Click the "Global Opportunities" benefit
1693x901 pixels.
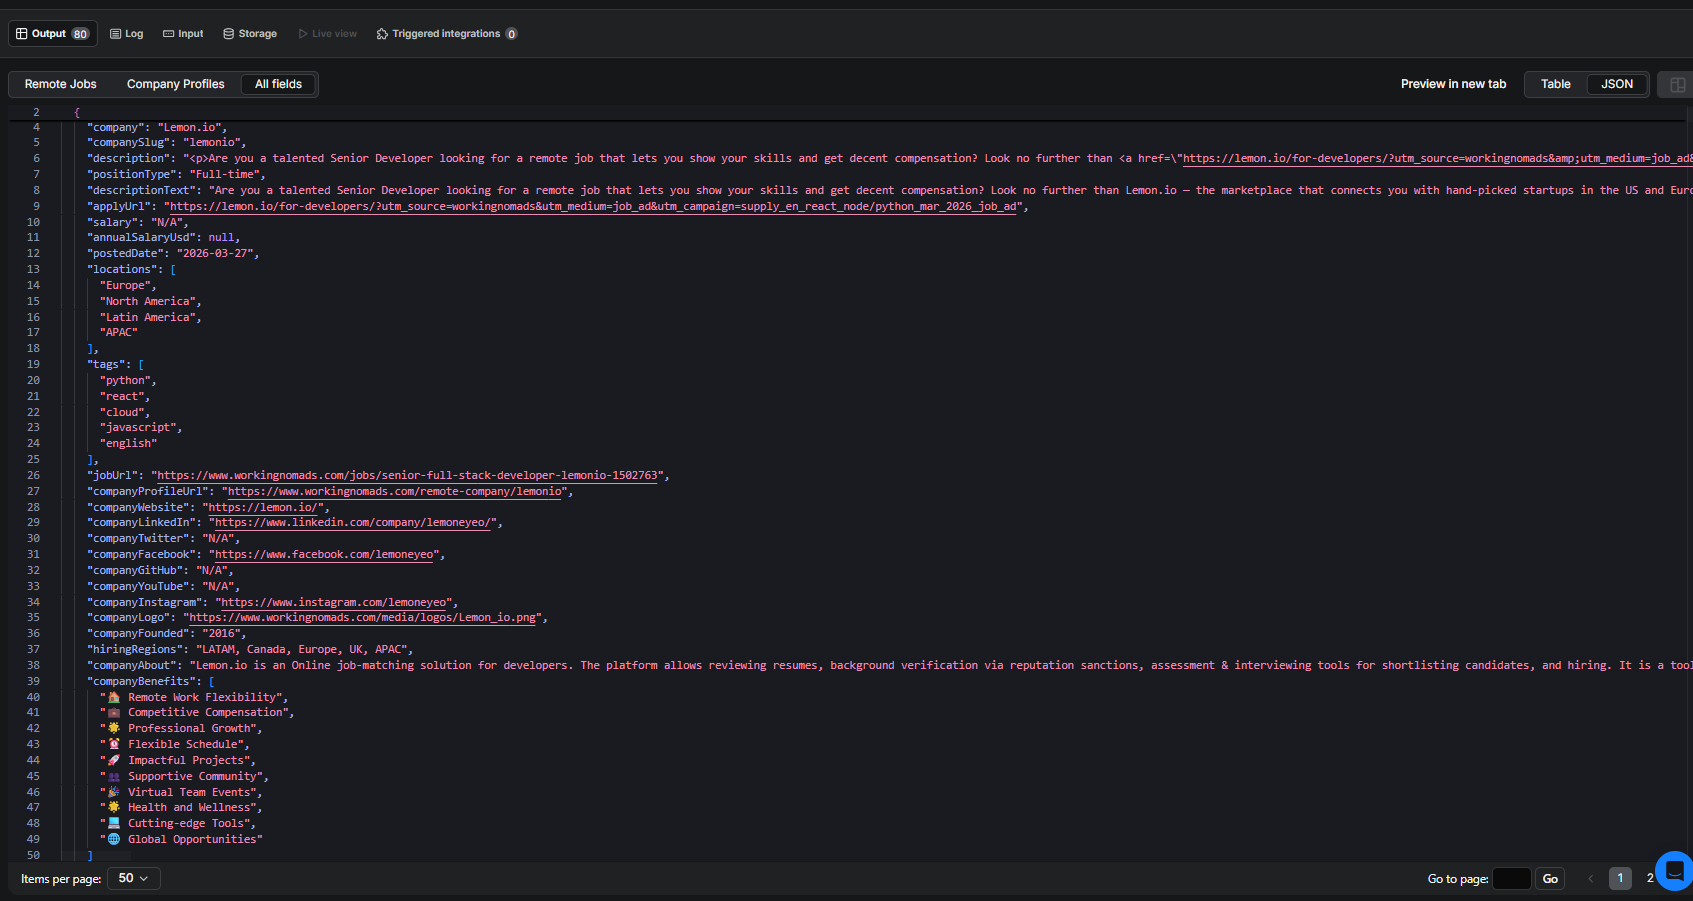tap(180, 839)
